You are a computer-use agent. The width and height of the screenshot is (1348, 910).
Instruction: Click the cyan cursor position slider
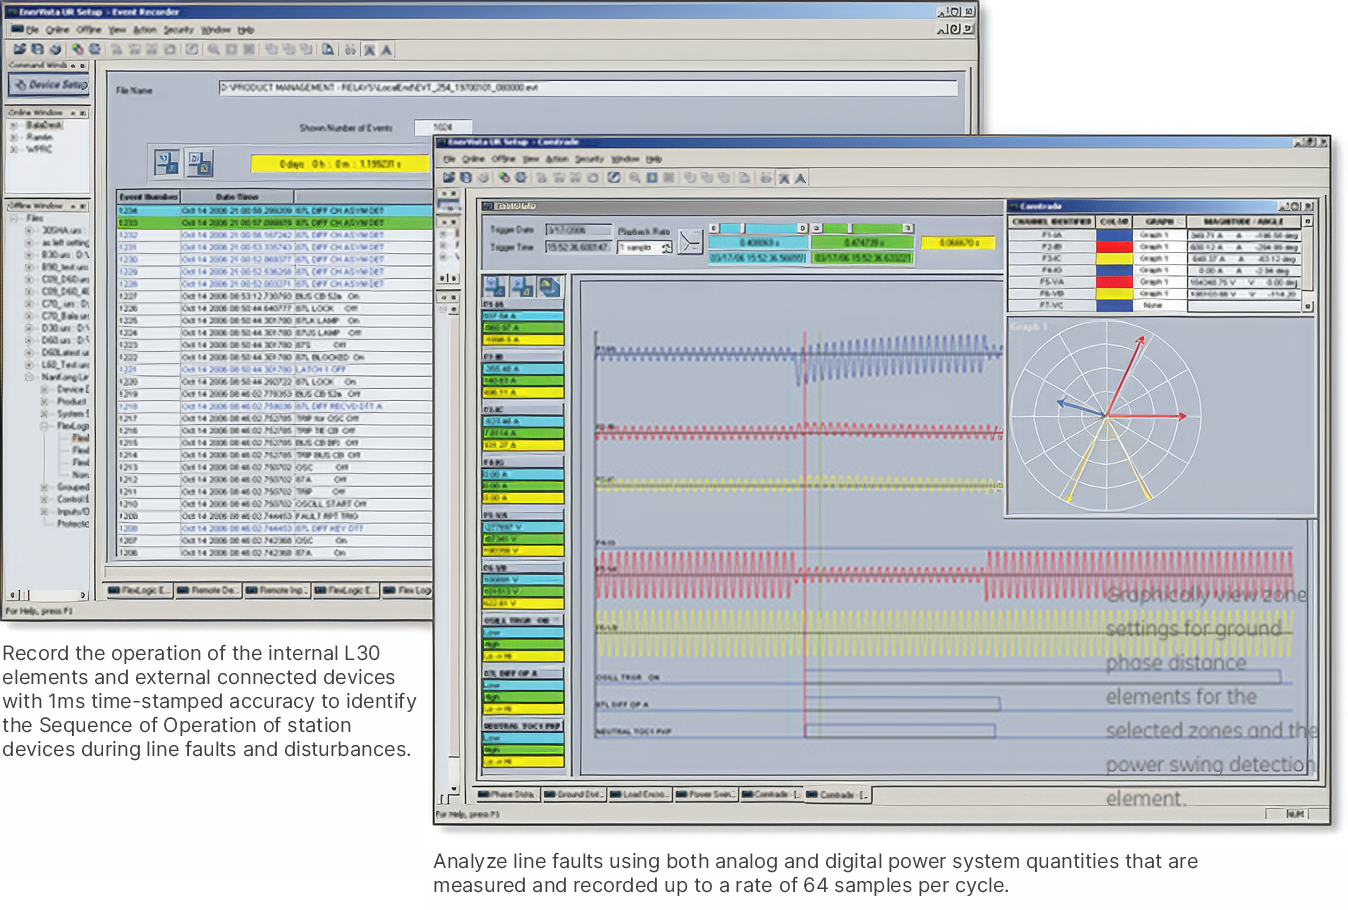759,229
